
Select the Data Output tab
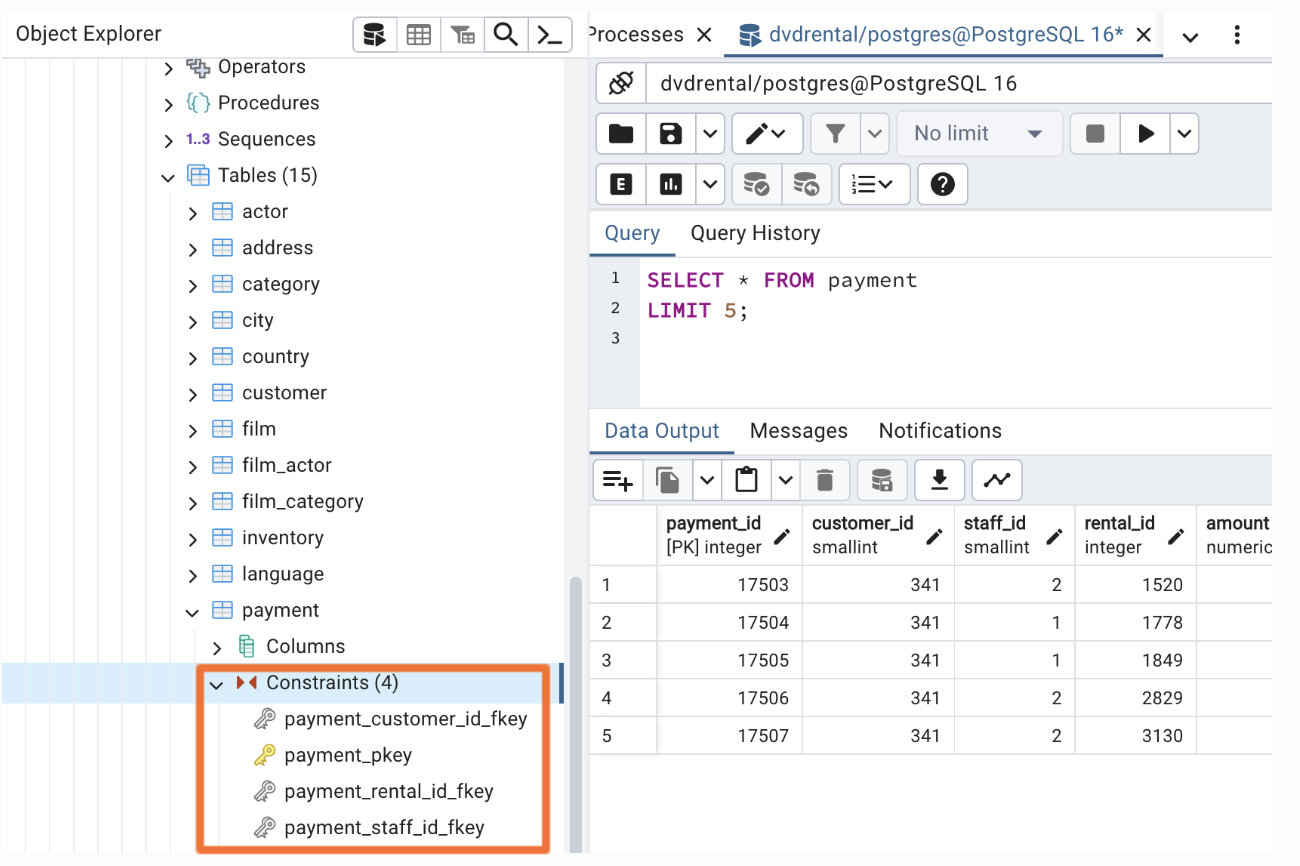coord(662,431)
